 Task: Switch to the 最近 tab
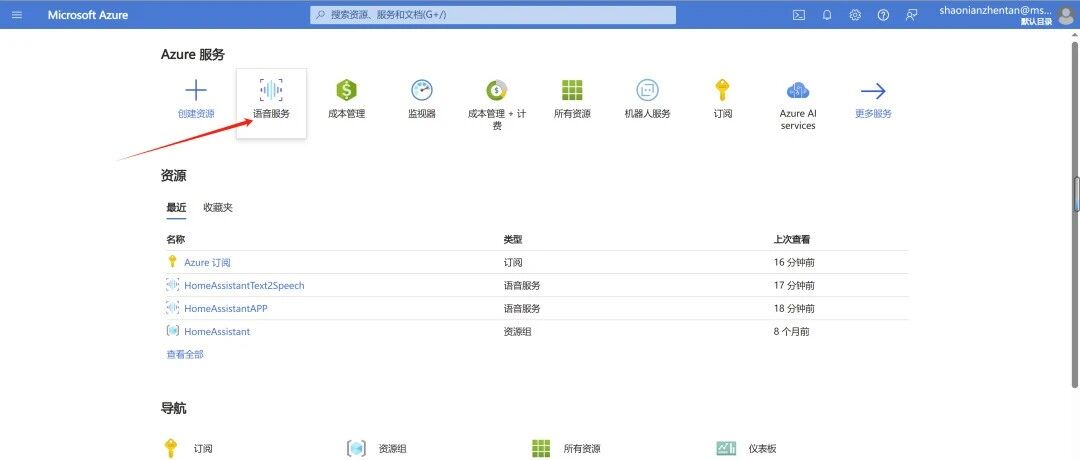[176, 207]
